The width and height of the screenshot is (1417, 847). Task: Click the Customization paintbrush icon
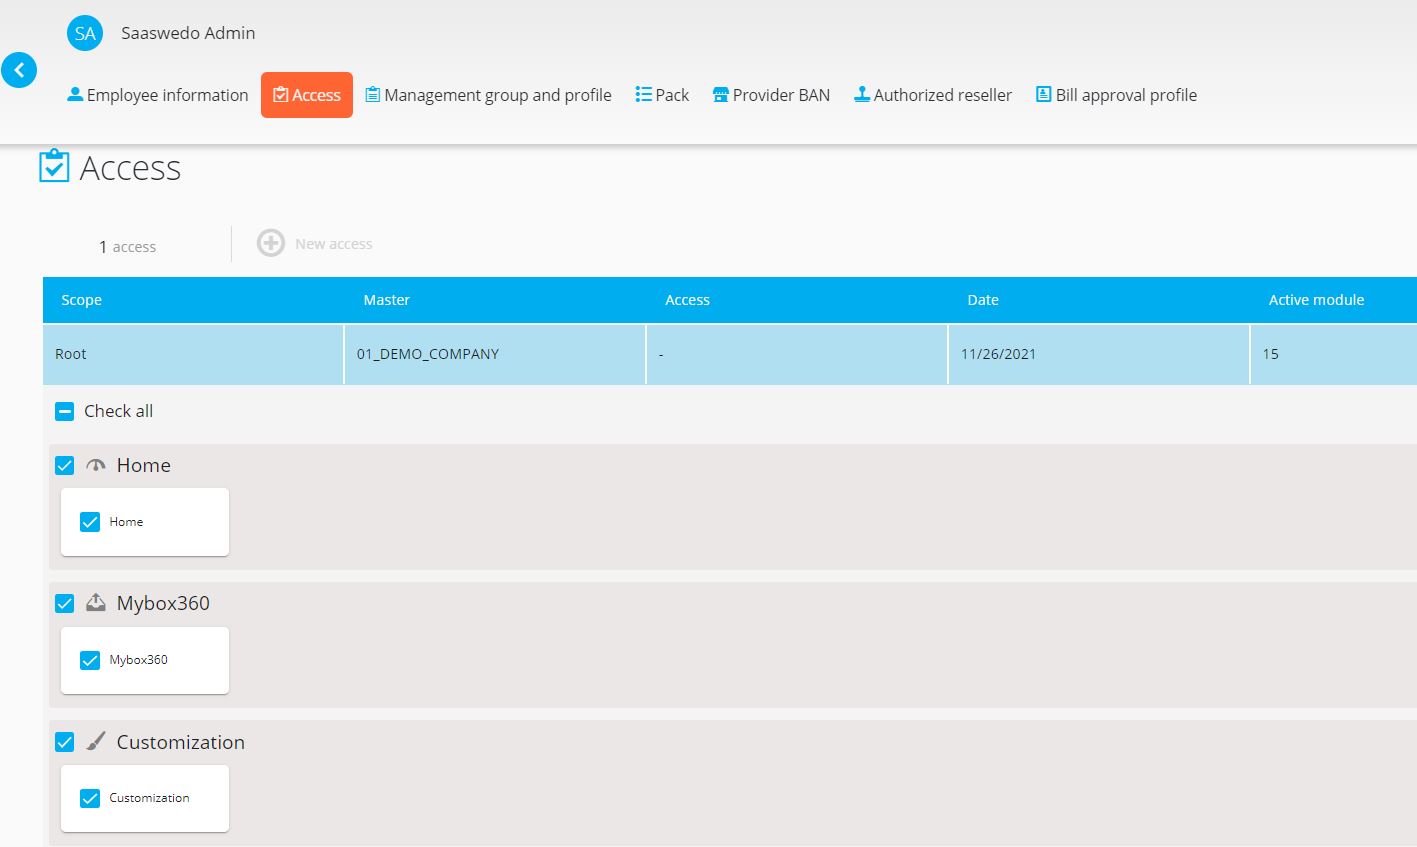click(x=96, y=742)
